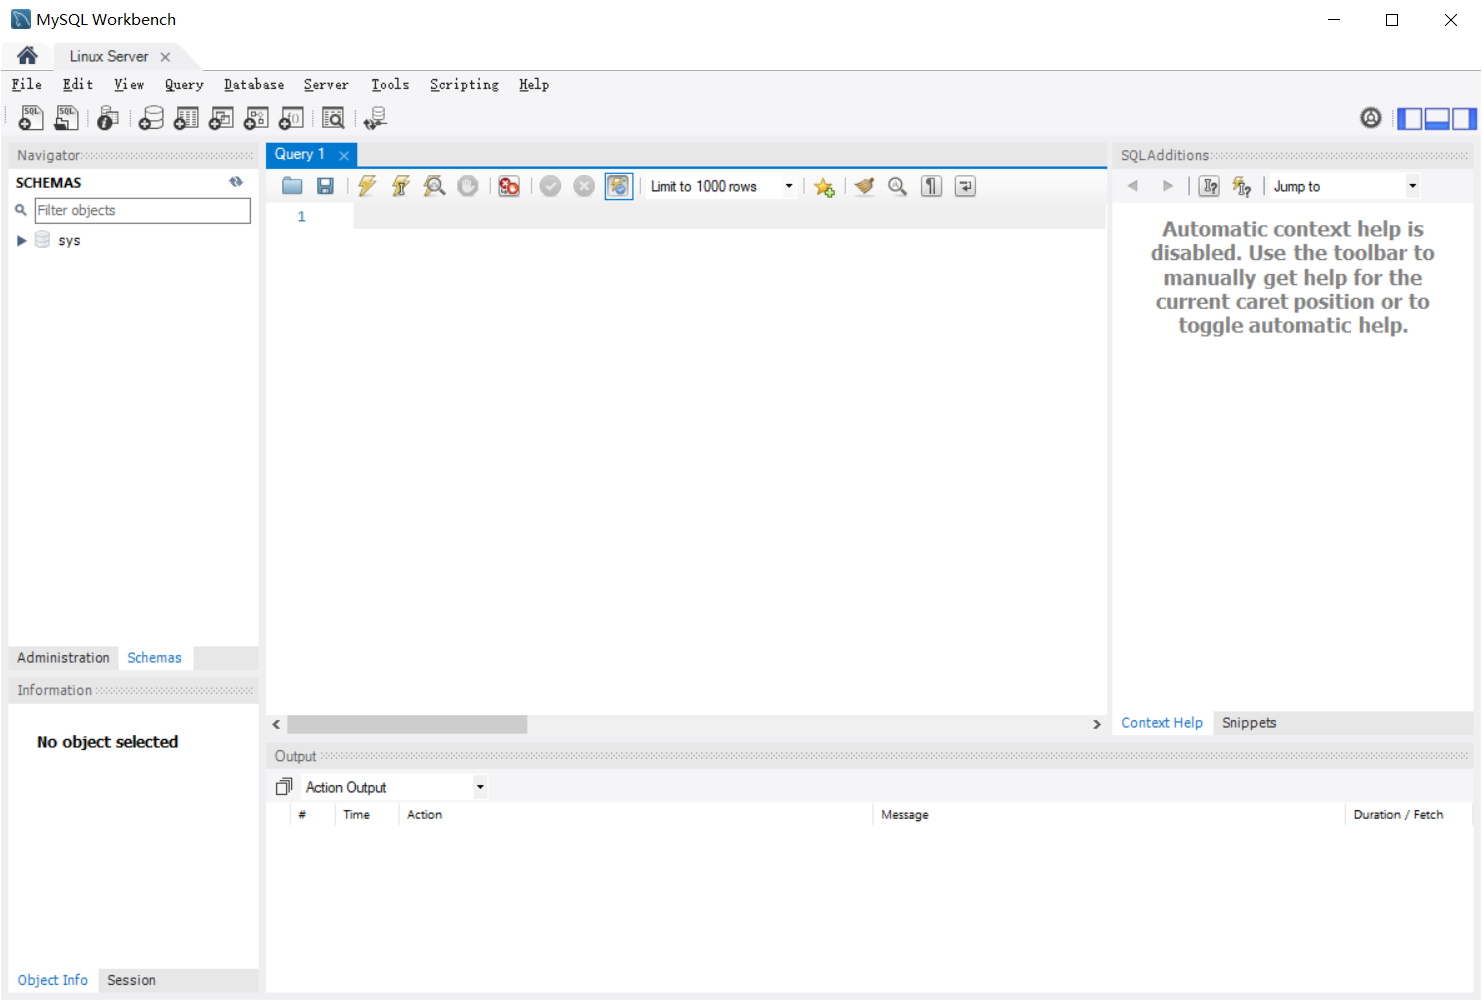
Task: Toggle the bottom output panel visibility
Action: click(x=1437, y=119)
